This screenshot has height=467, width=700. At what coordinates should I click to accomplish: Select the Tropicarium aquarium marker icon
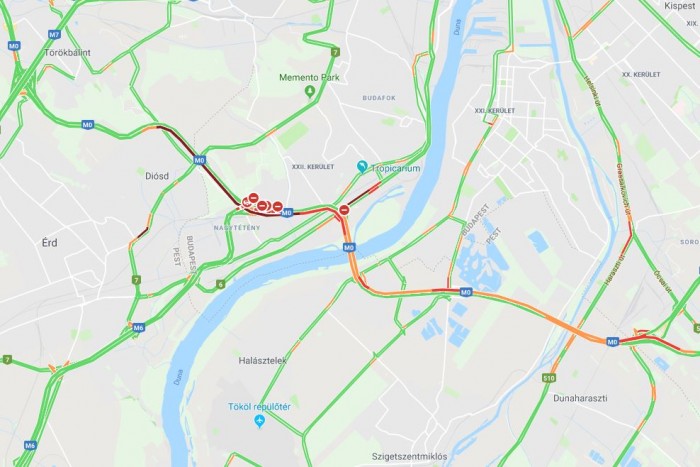[x=362, y=167]
